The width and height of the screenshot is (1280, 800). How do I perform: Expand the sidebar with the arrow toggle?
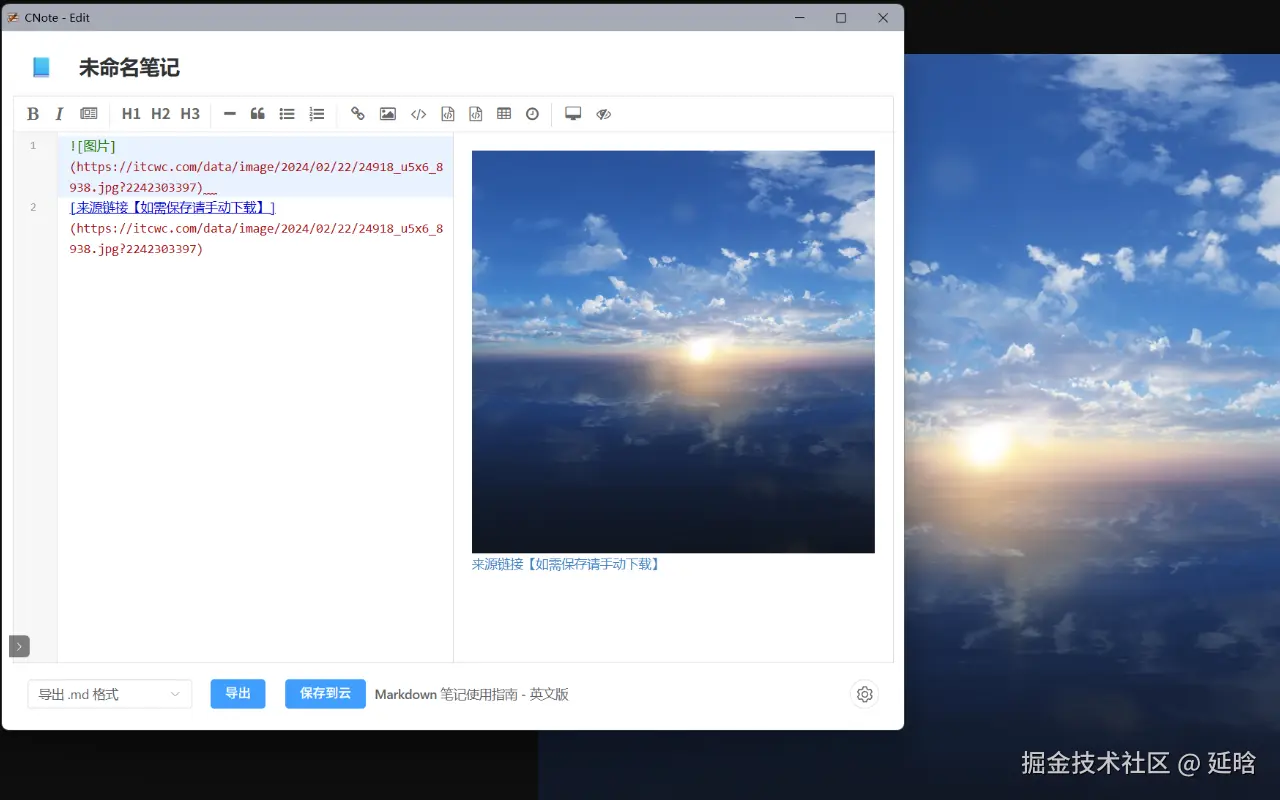pos(19,646)
